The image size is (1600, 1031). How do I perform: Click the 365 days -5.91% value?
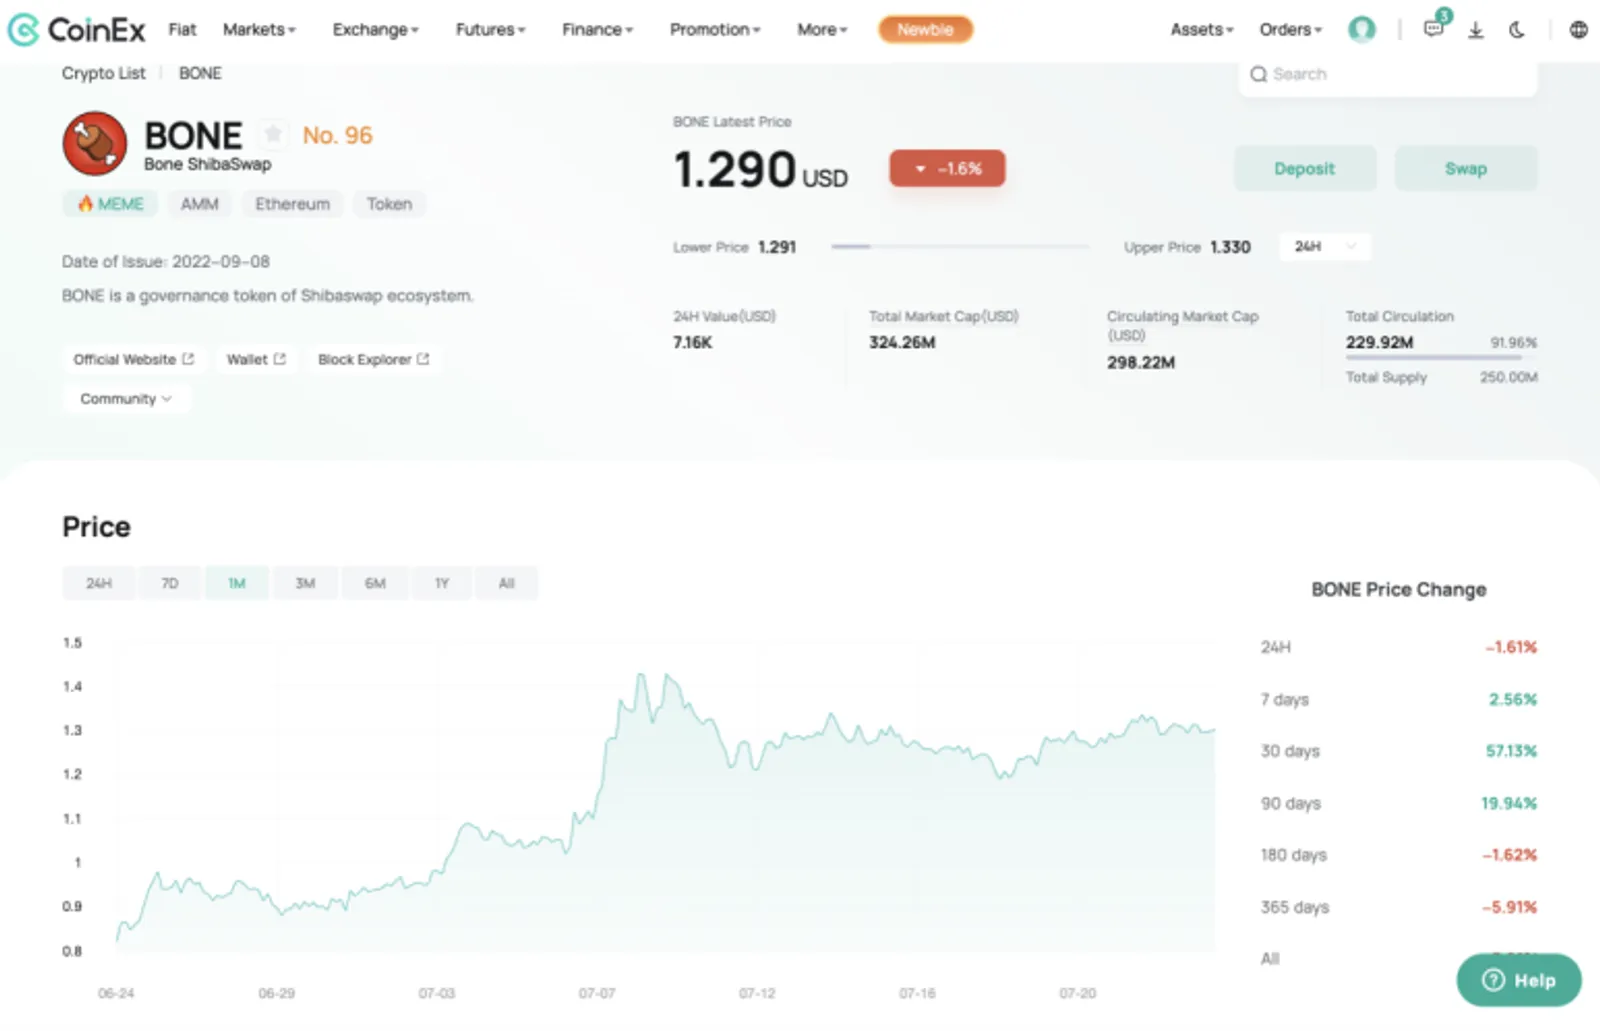pos(1510,907)
